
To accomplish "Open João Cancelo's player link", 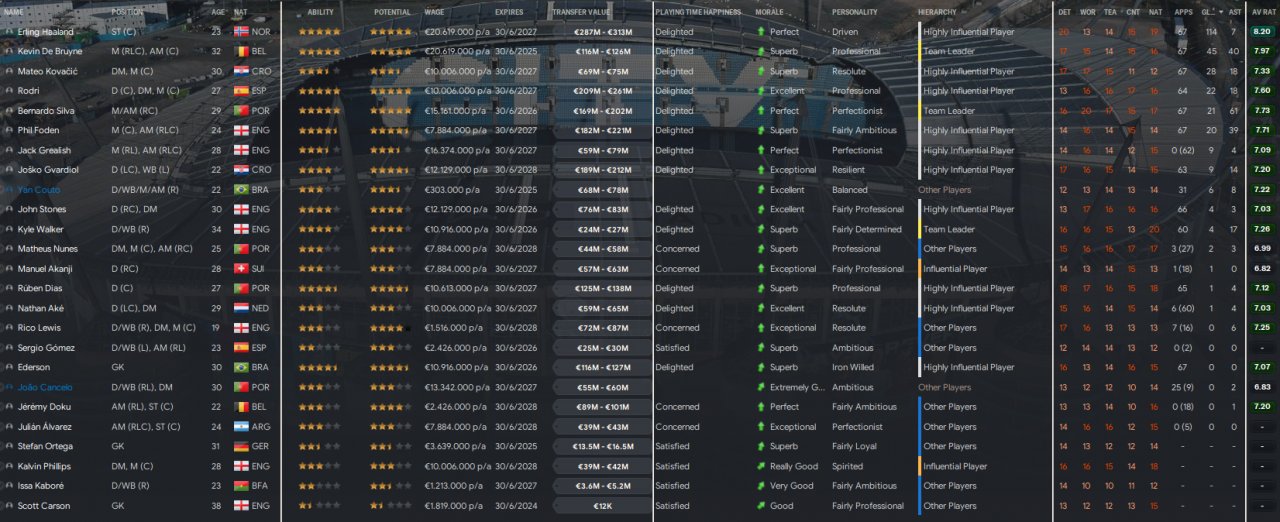I will [43, 387].
